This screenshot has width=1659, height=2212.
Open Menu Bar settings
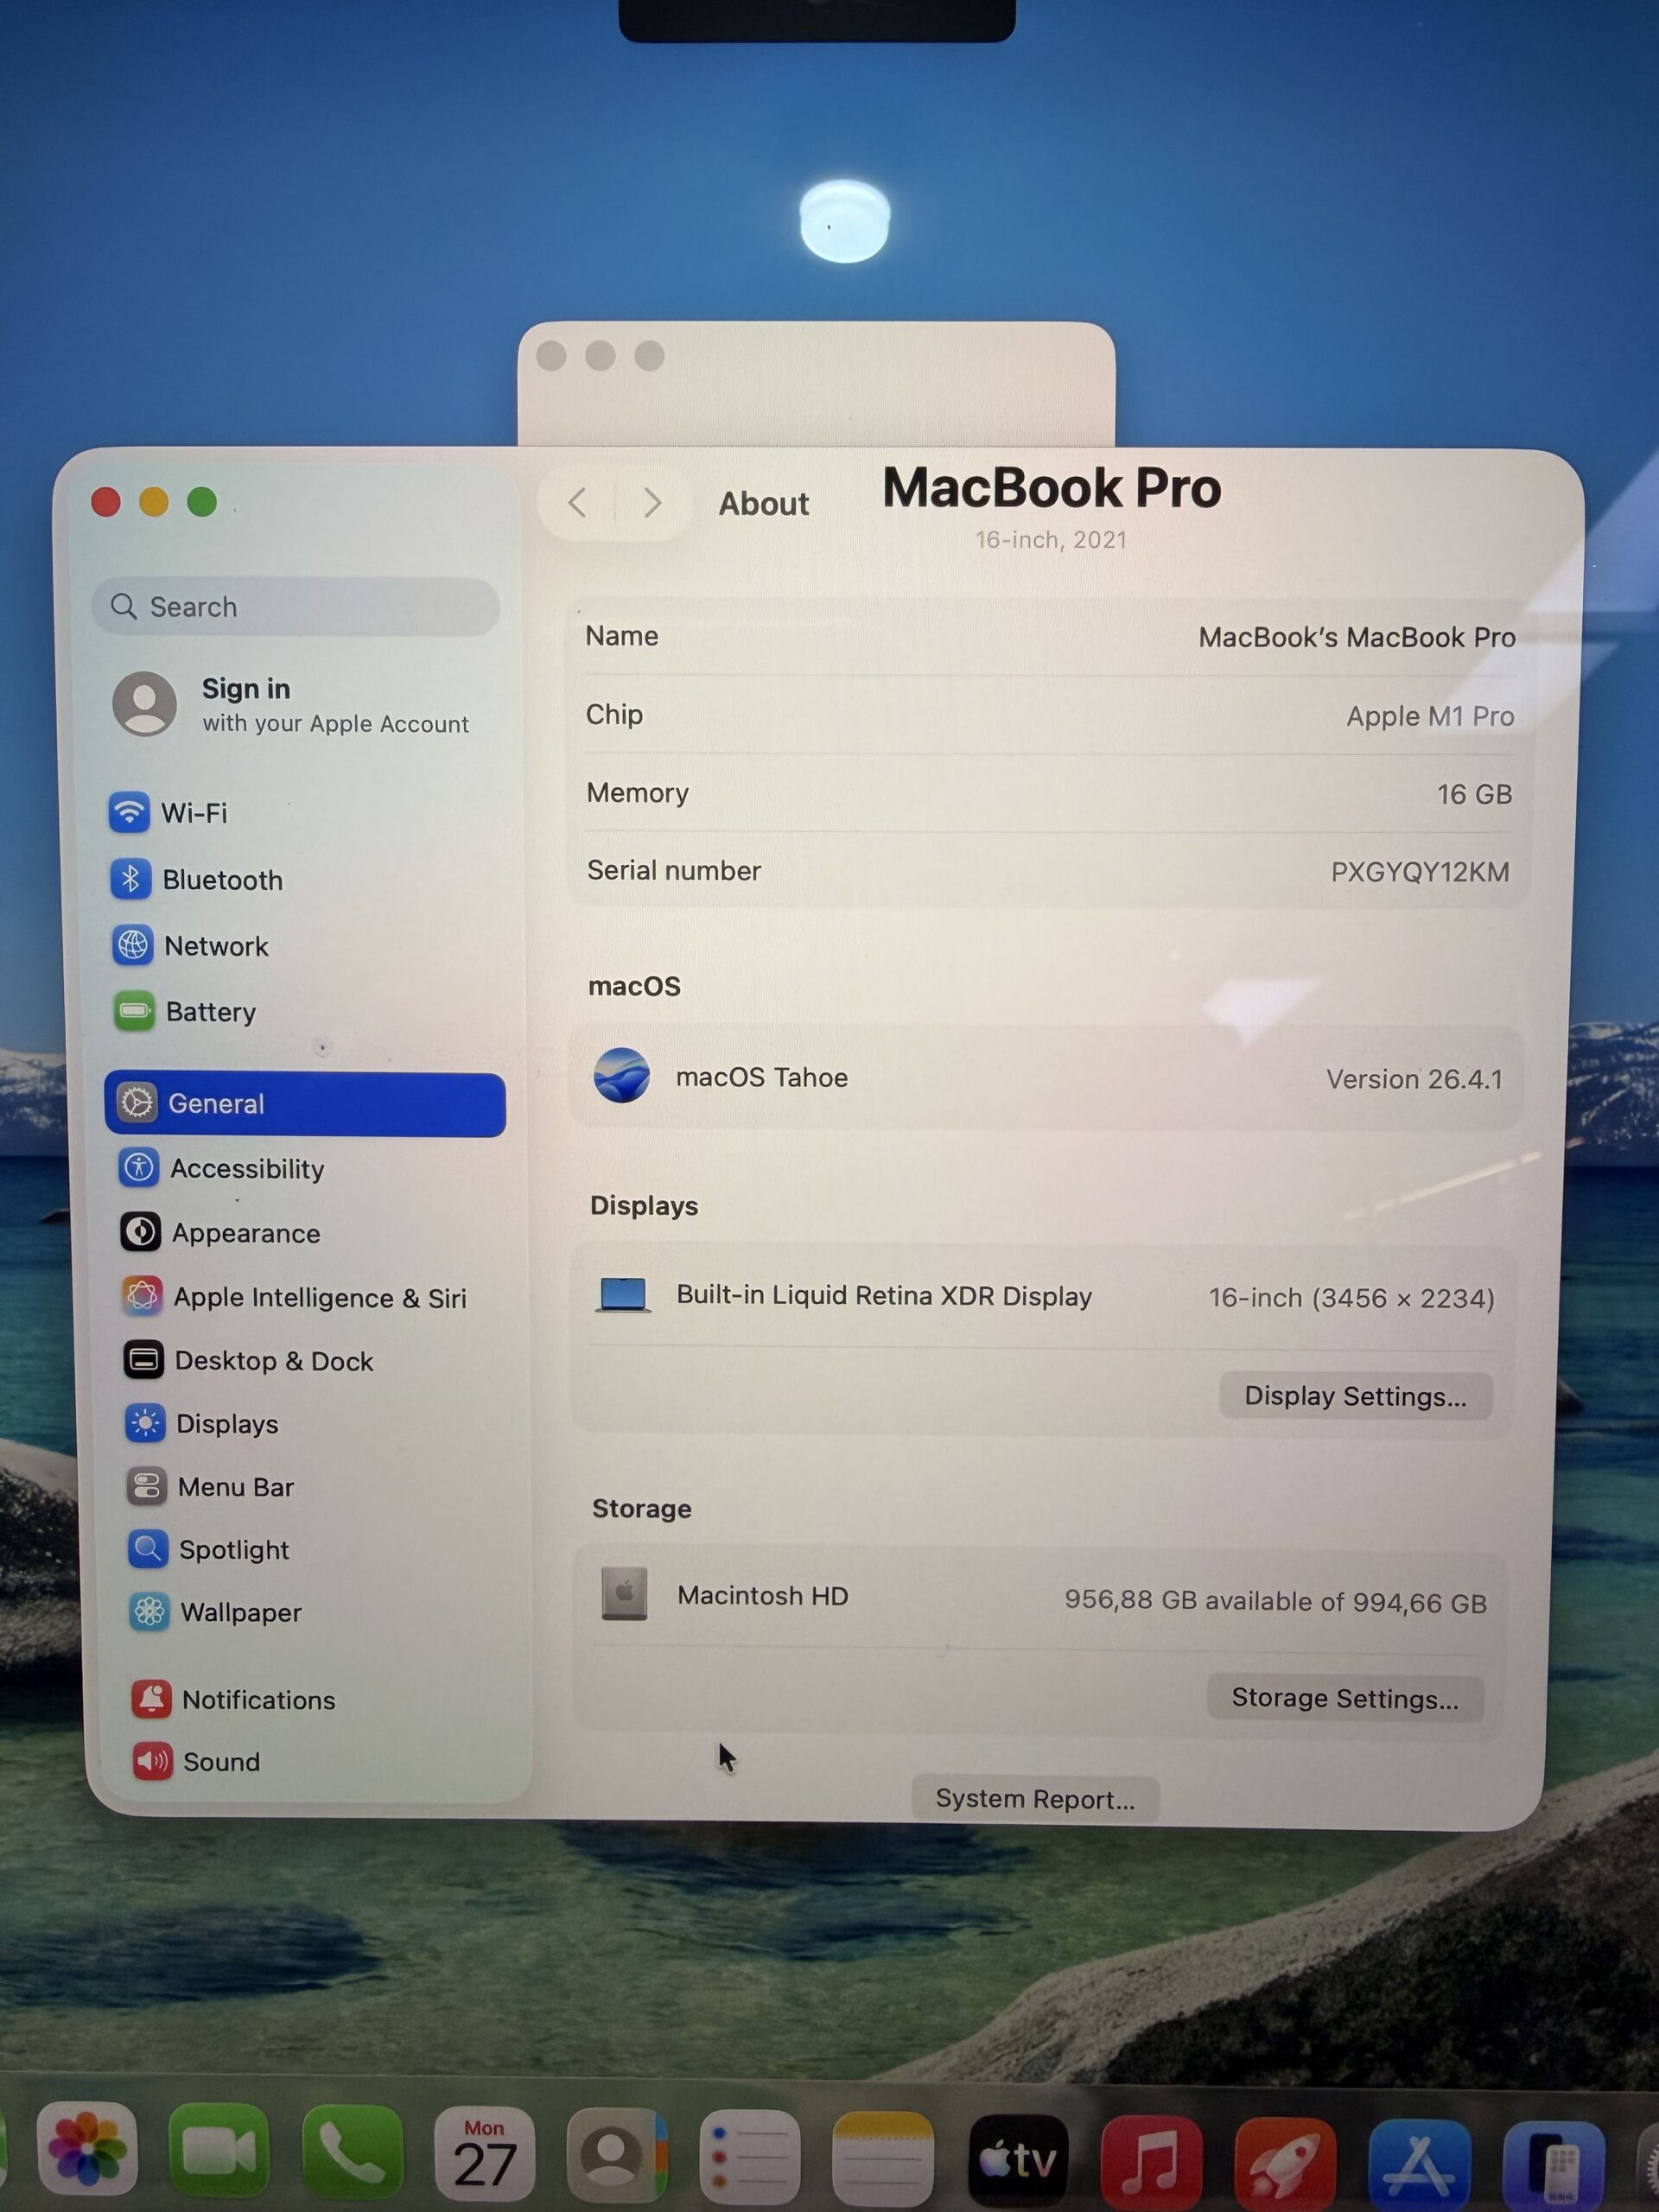click(x=211, y=1486)
